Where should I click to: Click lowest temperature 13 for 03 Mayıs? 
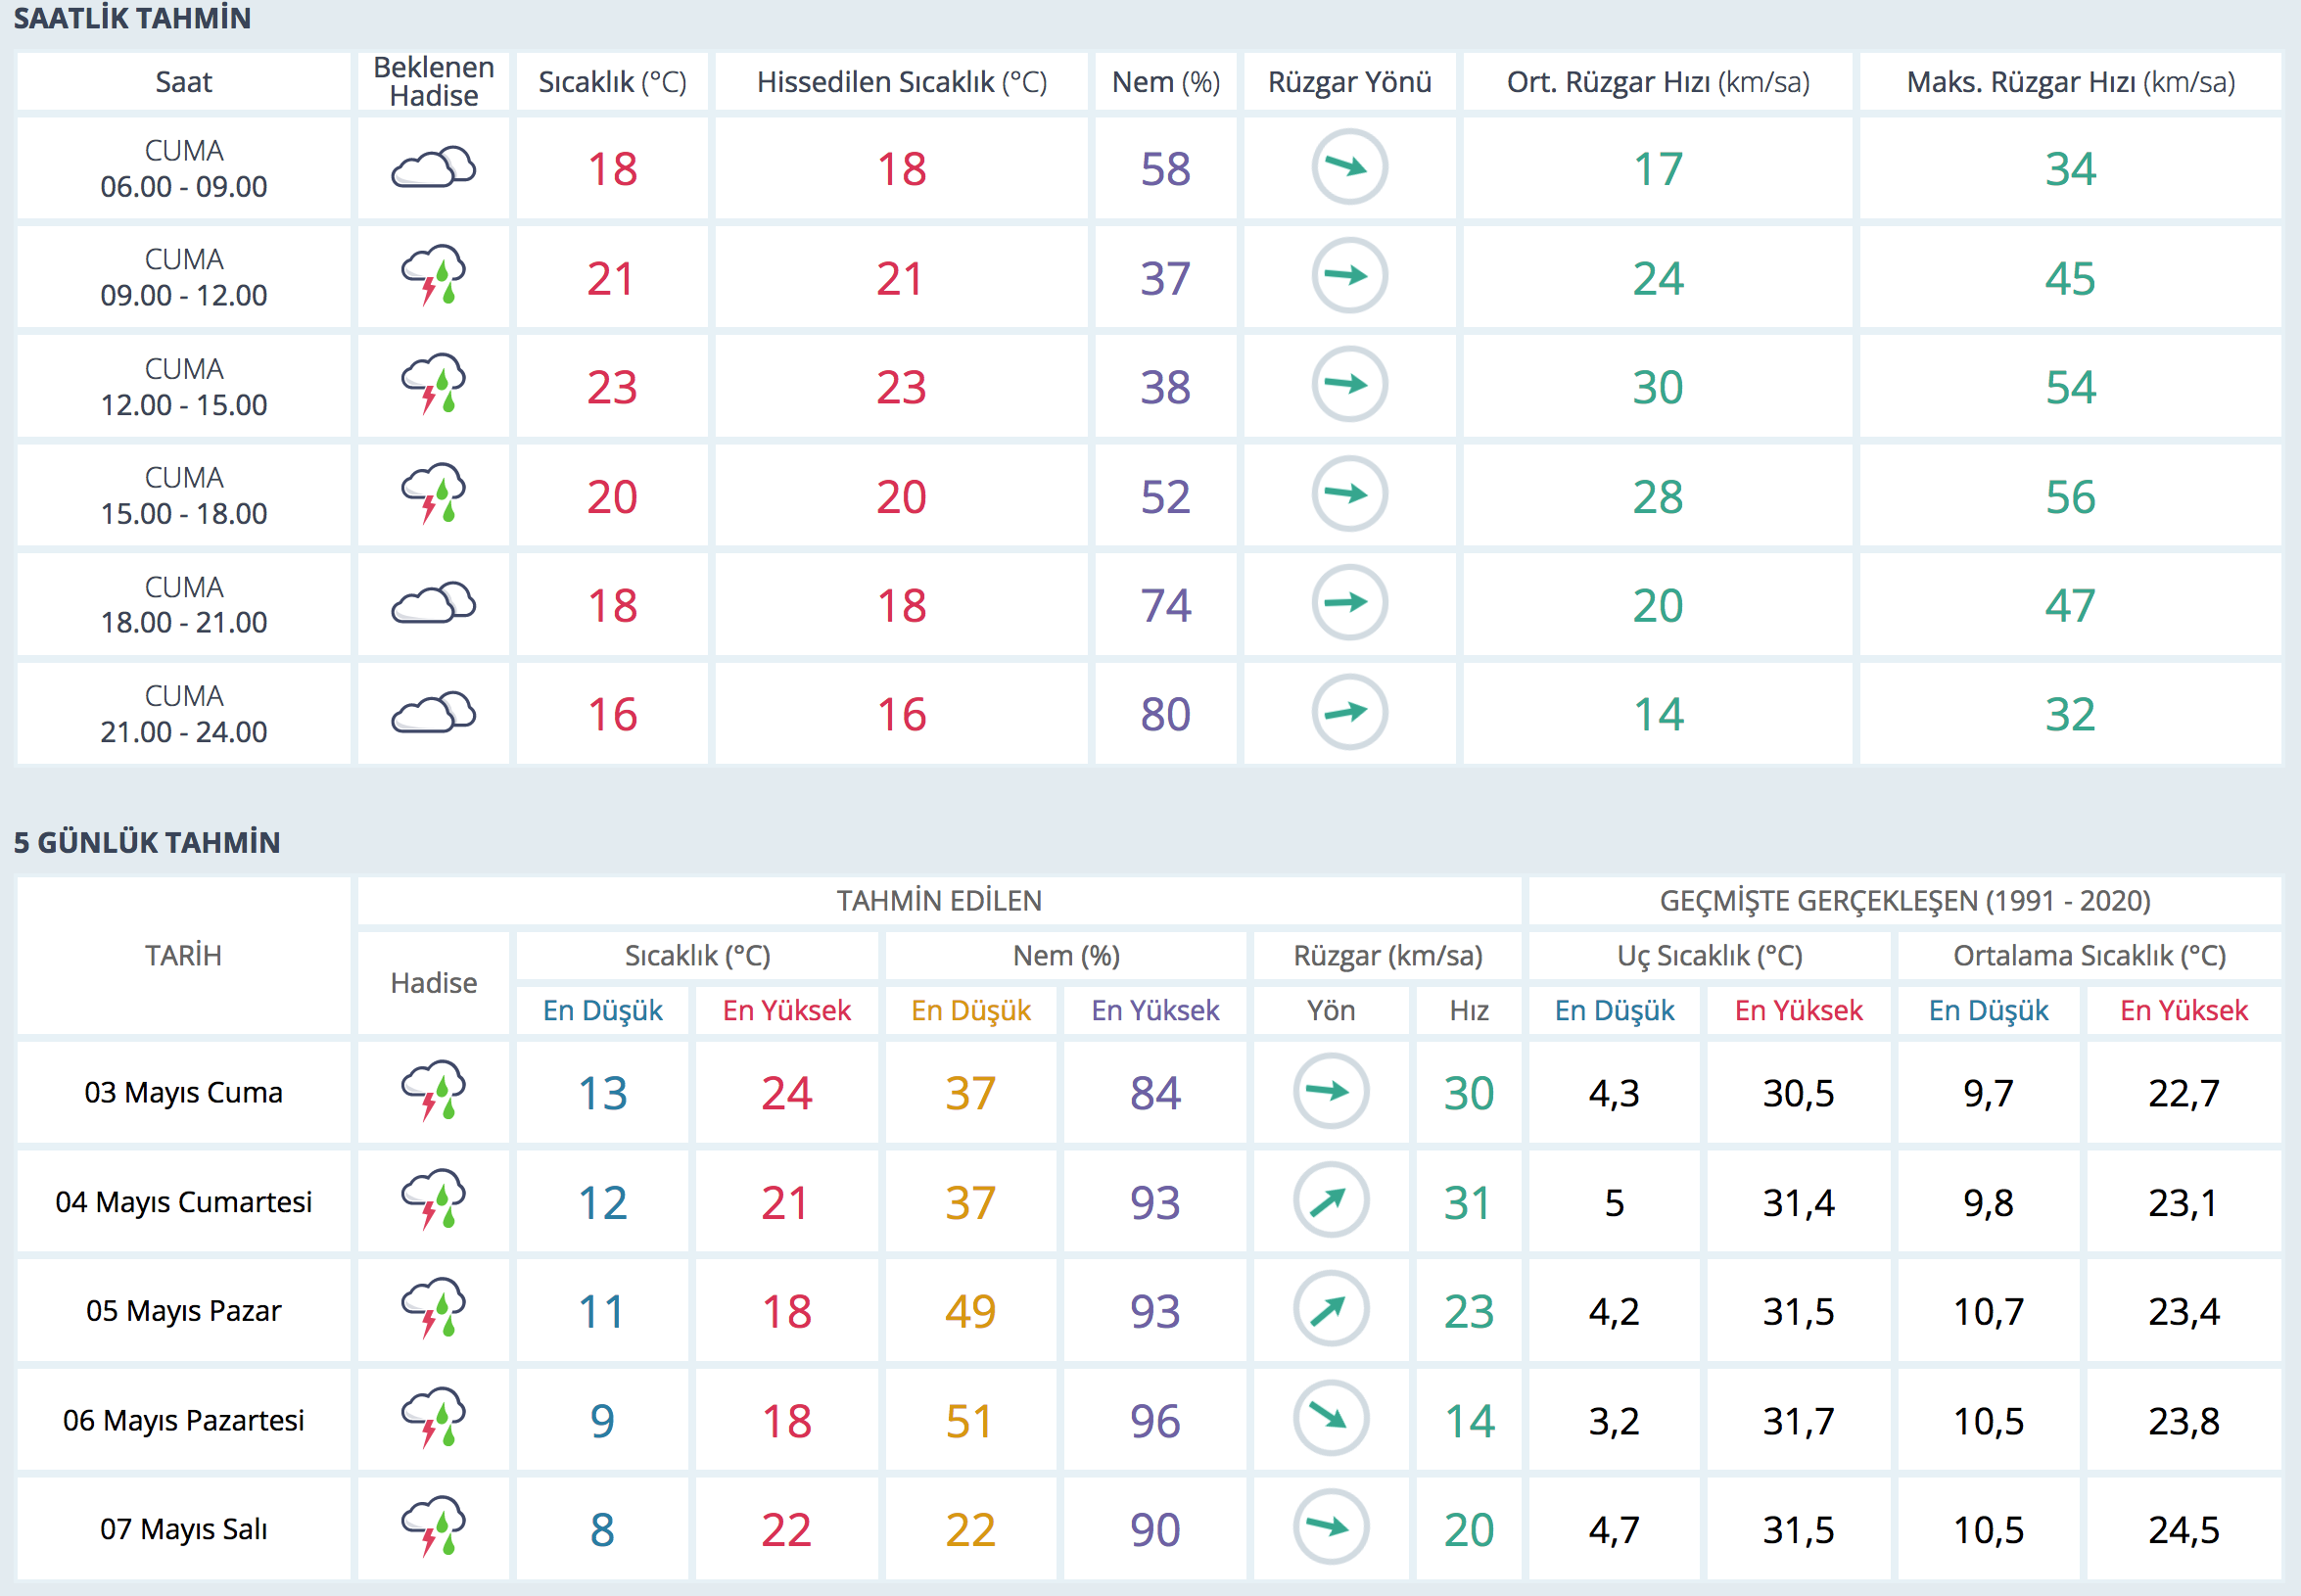click(x=603, y=1093)
